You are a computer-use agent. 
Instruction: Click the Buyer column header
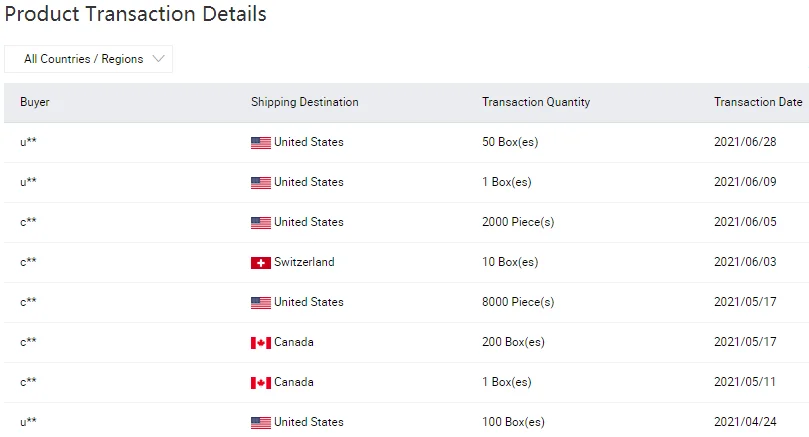point(35,102)
